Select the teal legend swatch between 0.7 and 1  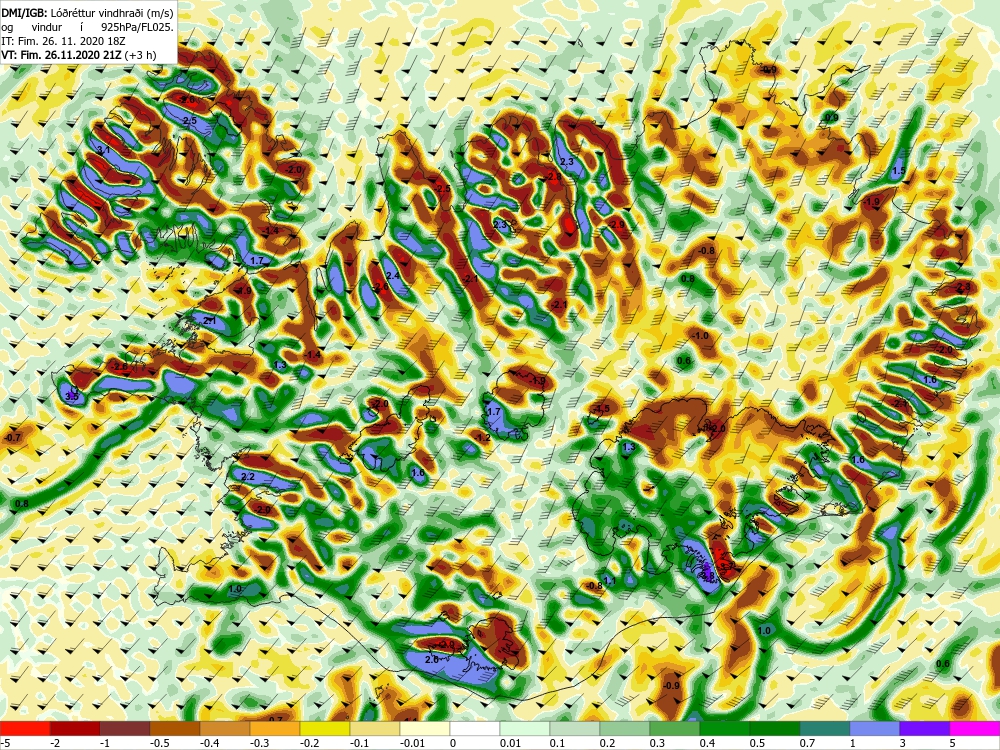point(825,728)
